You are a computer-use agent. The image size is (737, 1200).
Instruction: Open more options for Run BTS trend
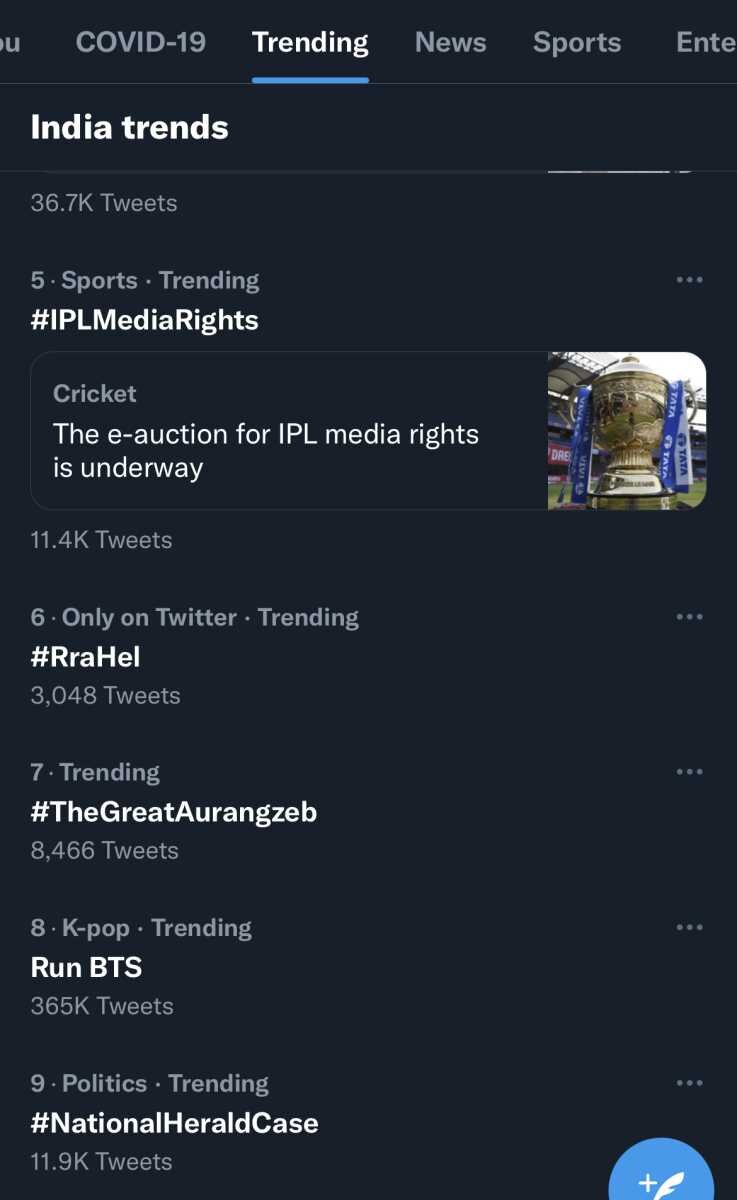[x=689, y=928]
